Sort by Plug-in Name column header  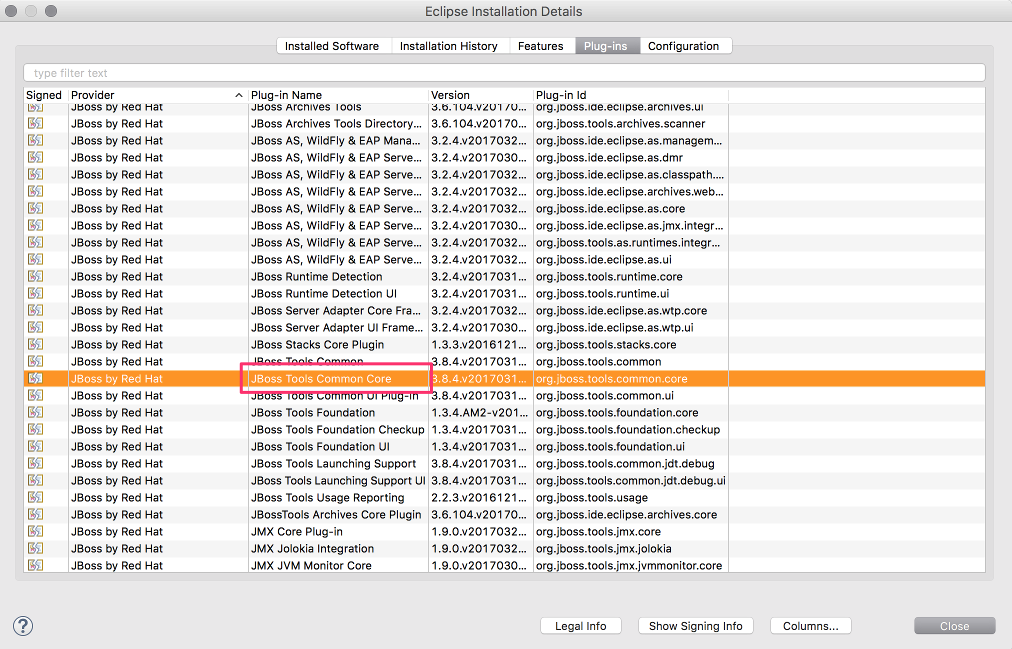[338, 95]
